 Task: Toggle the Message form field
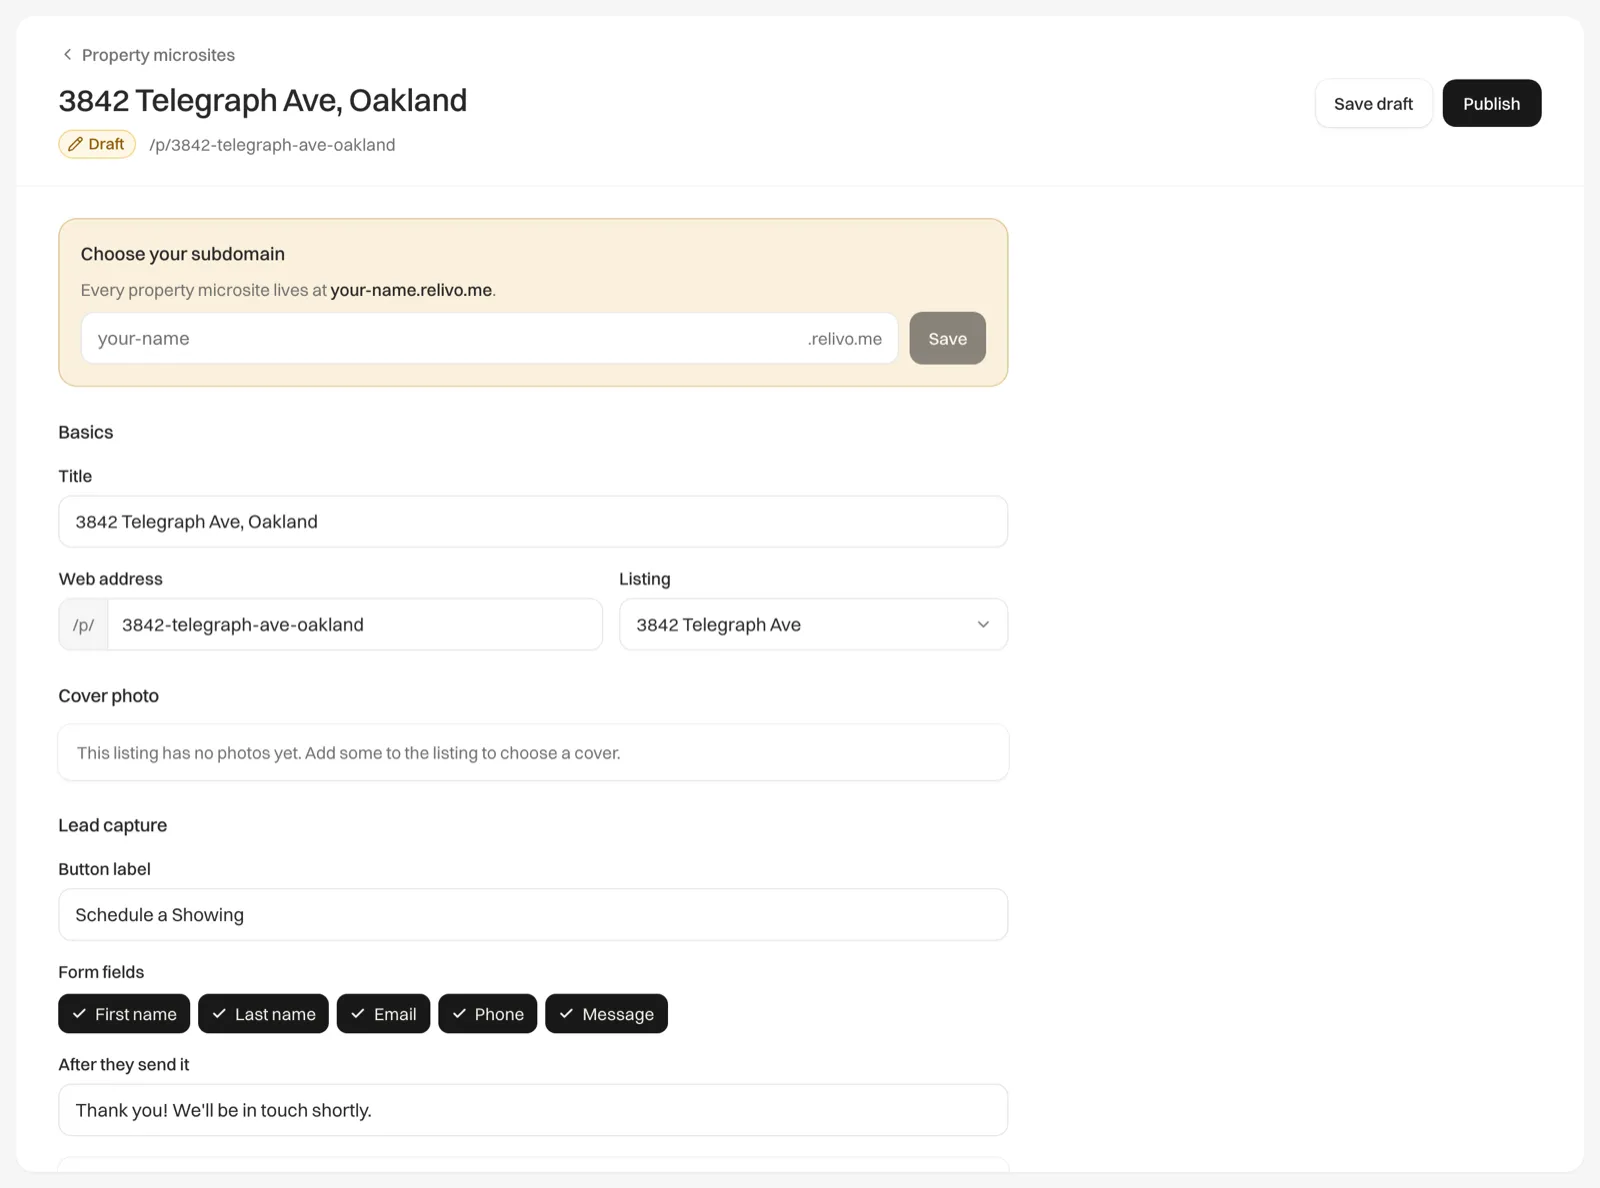pyautogui.click(x=606, y=1013)
